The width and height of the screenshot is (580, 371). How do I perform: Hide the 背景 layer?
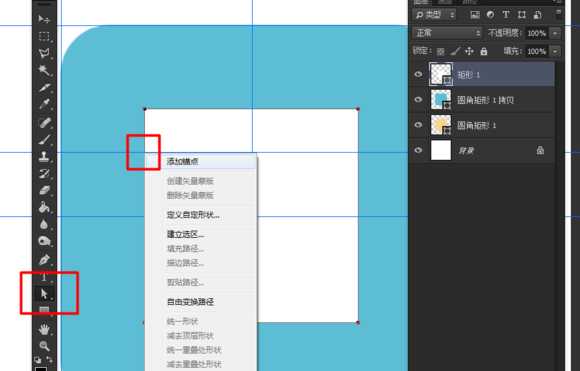(x=418, y=150)
